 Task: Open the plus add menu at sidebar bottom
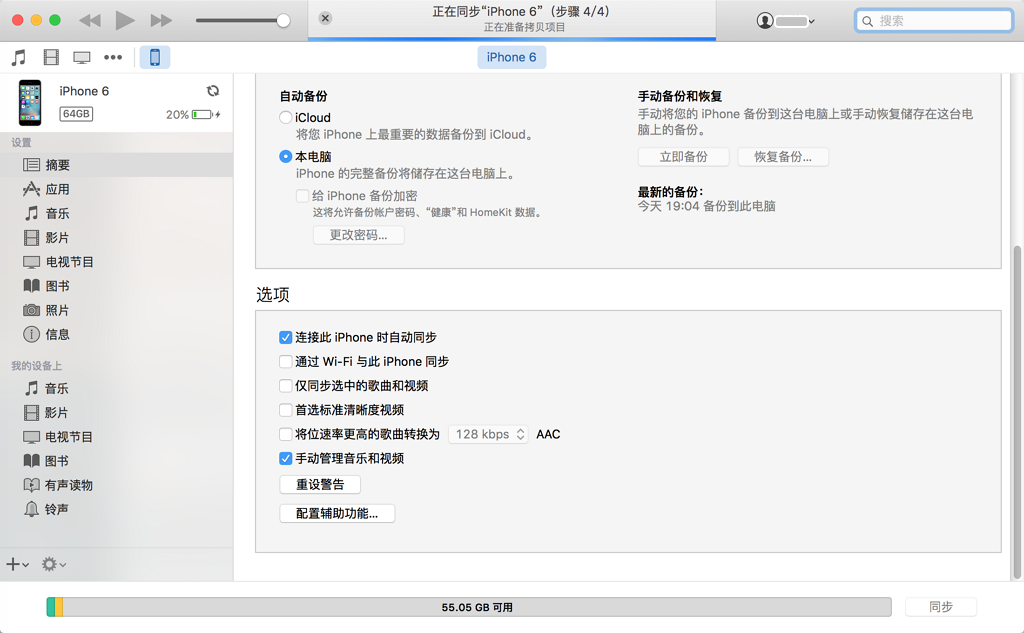[x=17, y=564]
